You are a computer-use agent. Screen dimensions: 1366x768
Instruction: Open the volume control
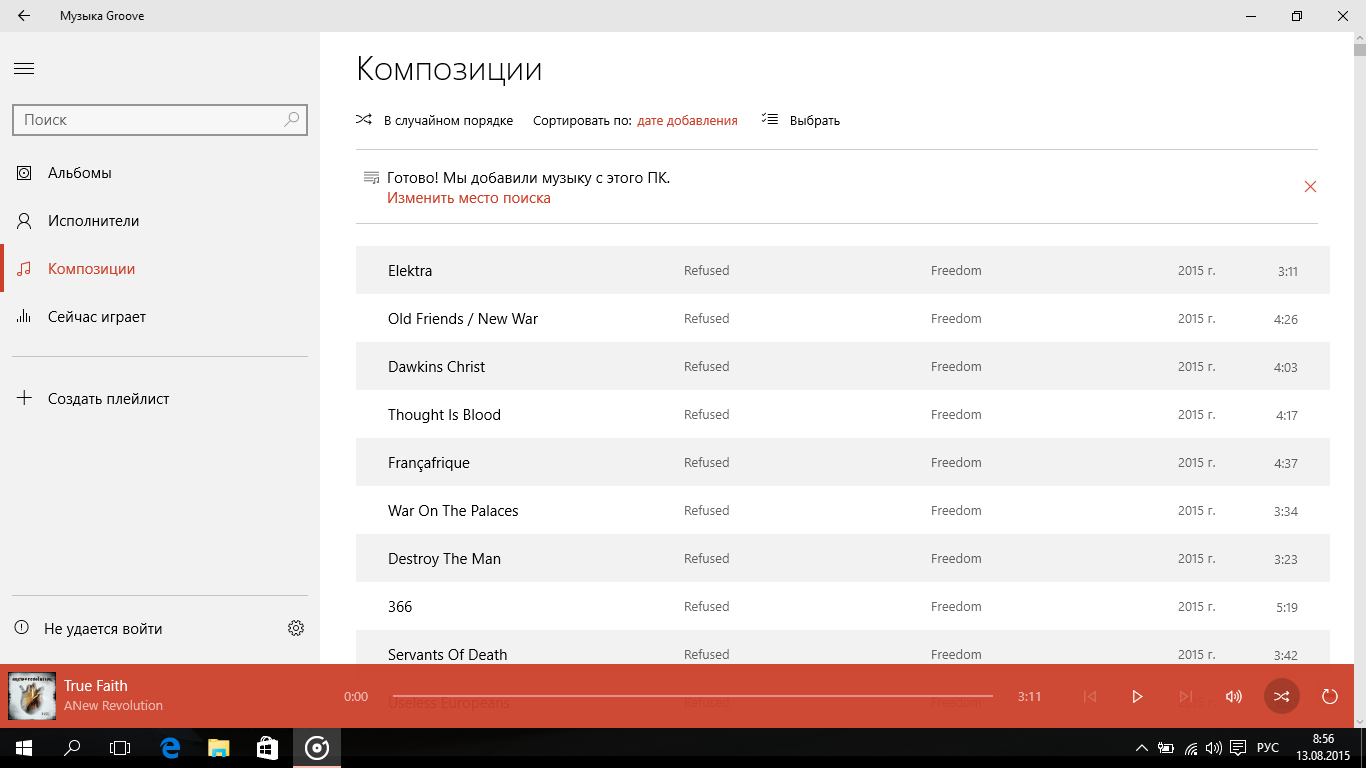click(x=1234, y=696)
